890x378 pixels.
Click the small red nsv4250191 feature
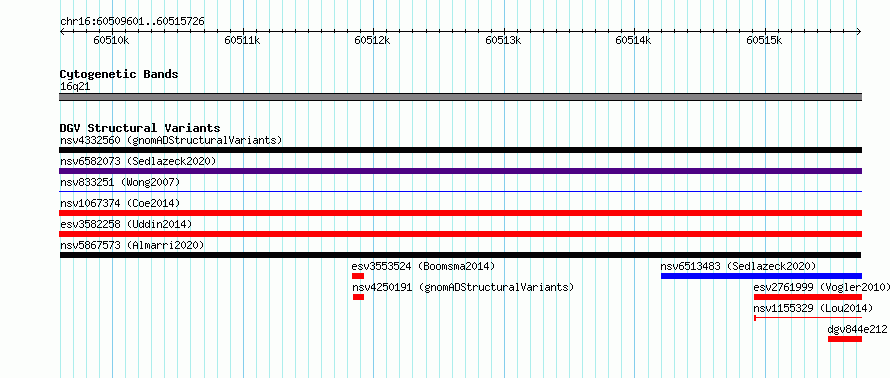click(358, 297)
